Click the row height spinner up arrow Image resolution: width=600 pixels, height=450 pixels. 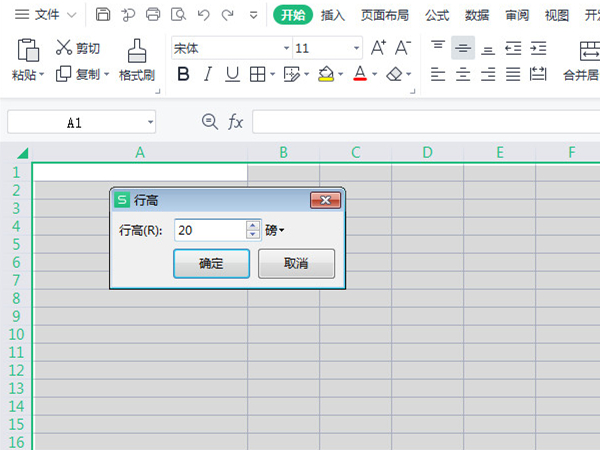click(253, 225)
